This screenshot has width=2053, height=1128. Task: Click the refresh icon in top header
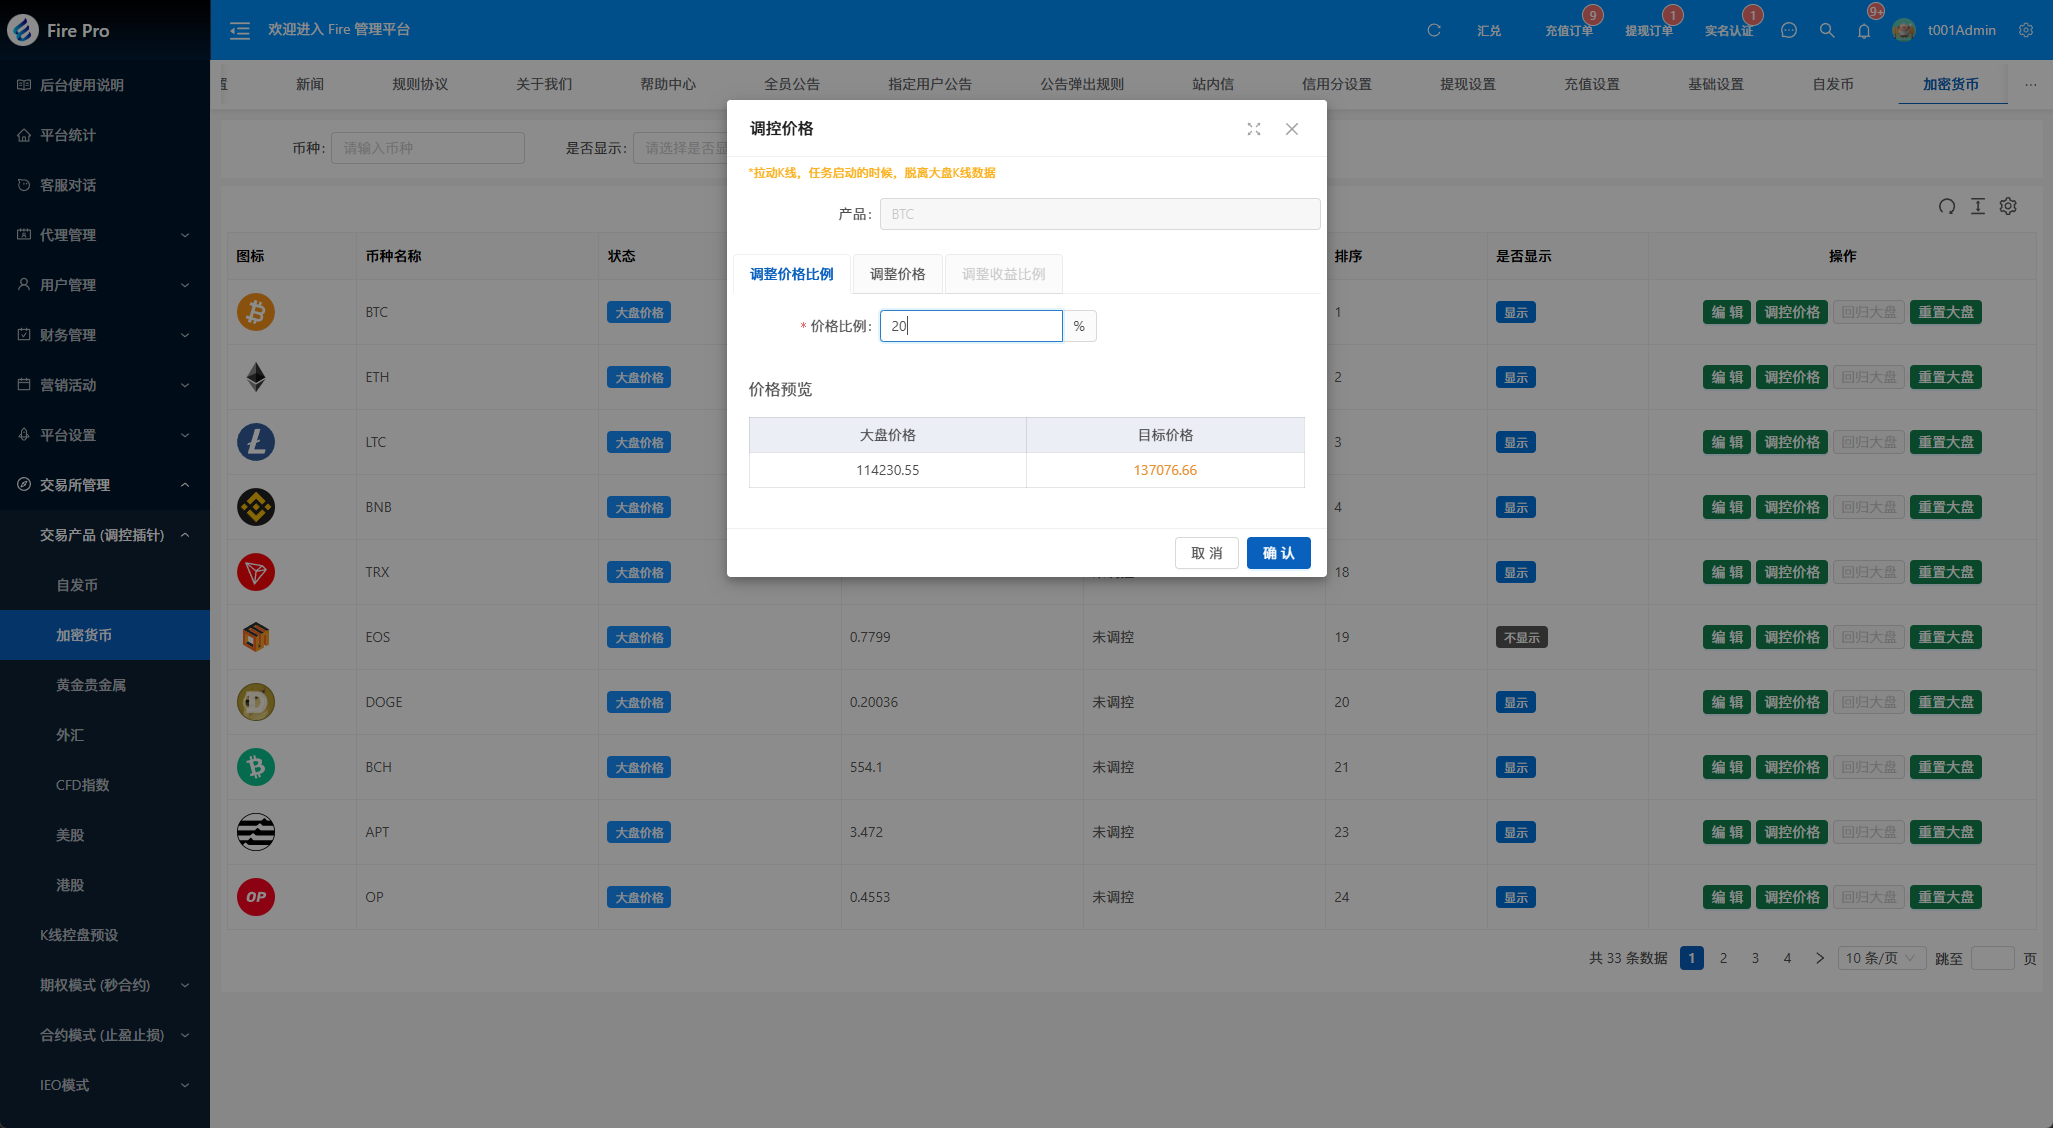[1434, 31]
